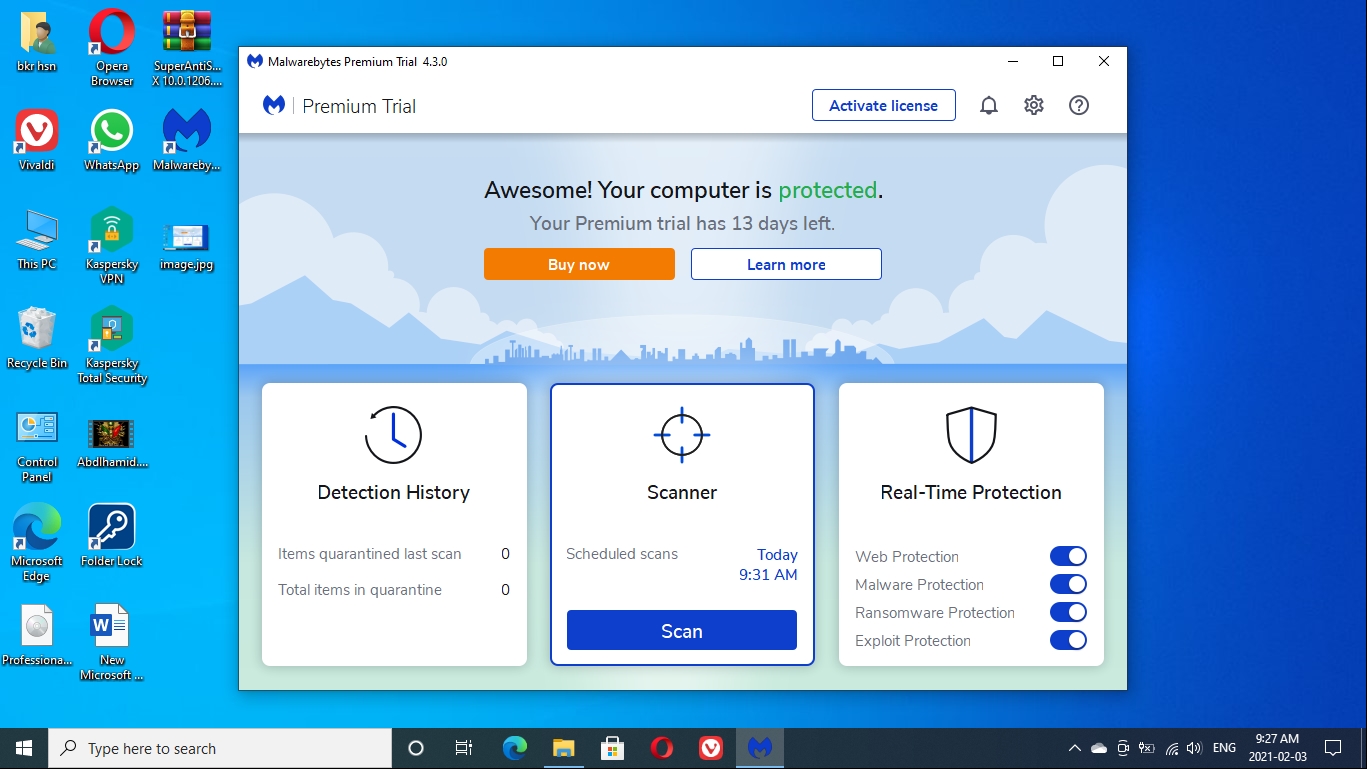
Task: Select the Control Panel desktop icon
Action: click(x=37, y=446)
